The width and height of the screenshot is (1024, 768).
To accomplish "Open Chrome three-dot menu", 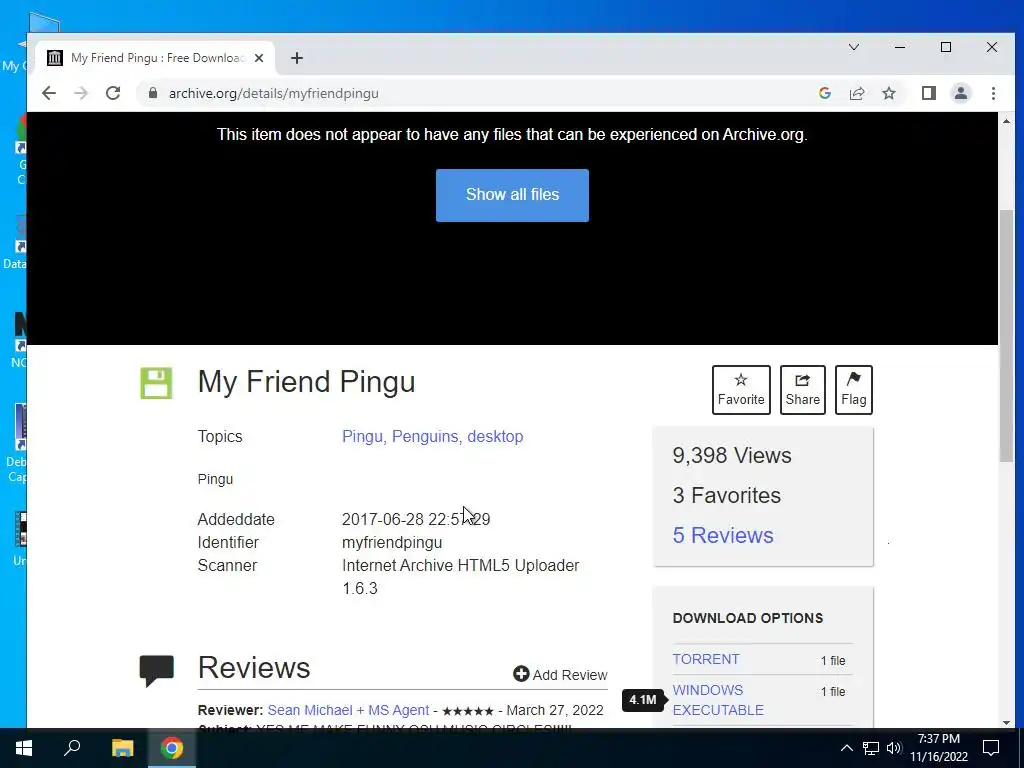I will (x=993, y=93).
